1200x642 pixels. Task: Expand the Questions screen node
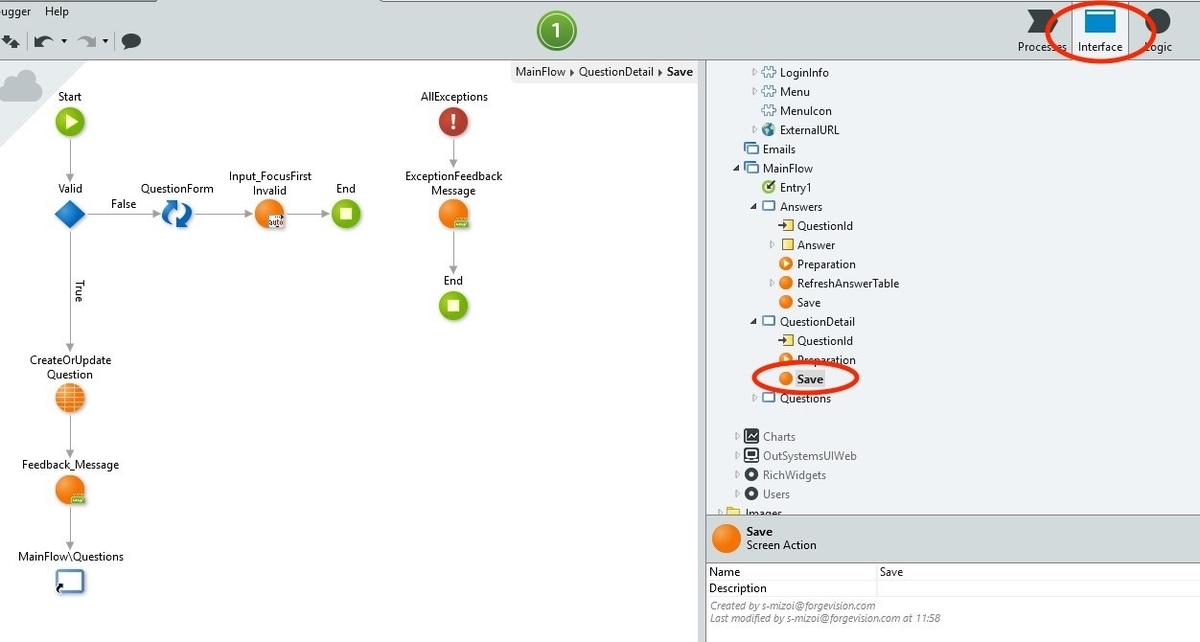coord(755,398)
